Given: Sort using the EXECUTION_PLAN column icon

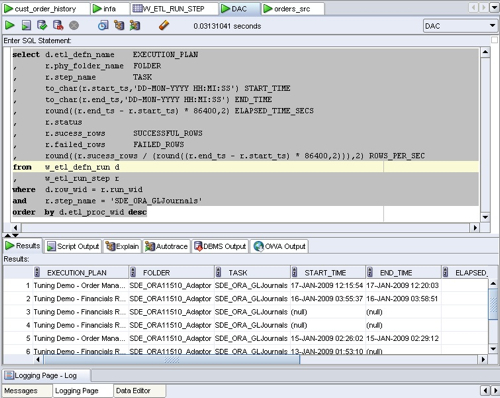Looking at the screenshot, I should point(37,272).
